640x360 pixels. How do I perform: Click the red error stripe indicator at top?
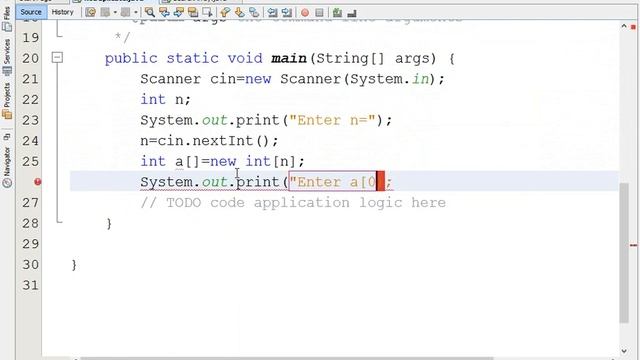coord(633,27)
